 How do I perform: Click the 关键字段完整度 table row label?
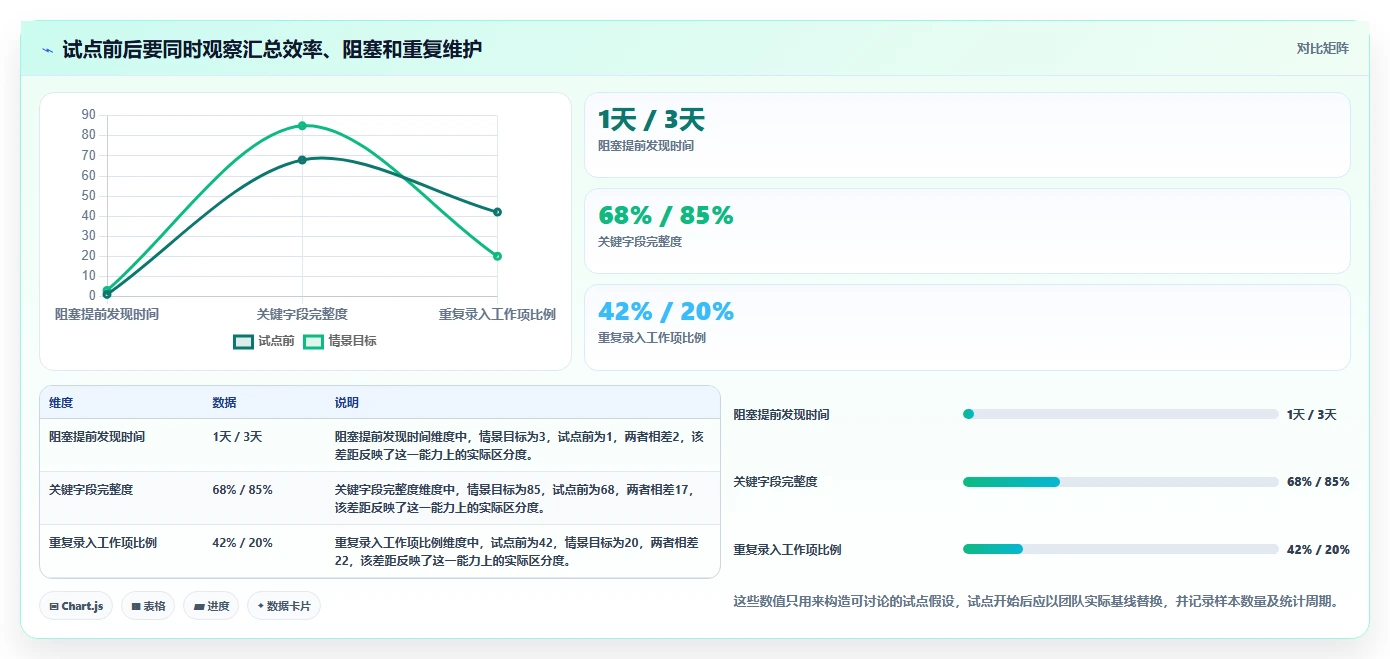(x=91, y=490)
